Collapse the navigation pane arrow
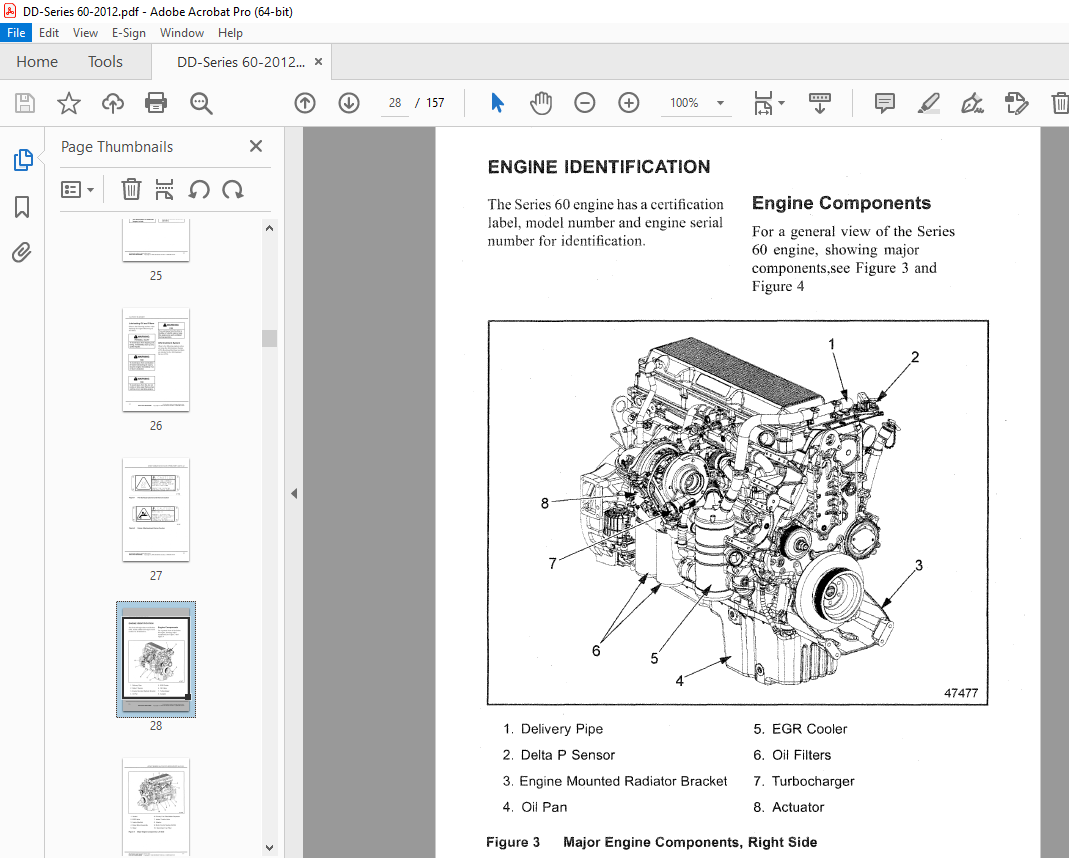1069x858 pixels. 294,493
